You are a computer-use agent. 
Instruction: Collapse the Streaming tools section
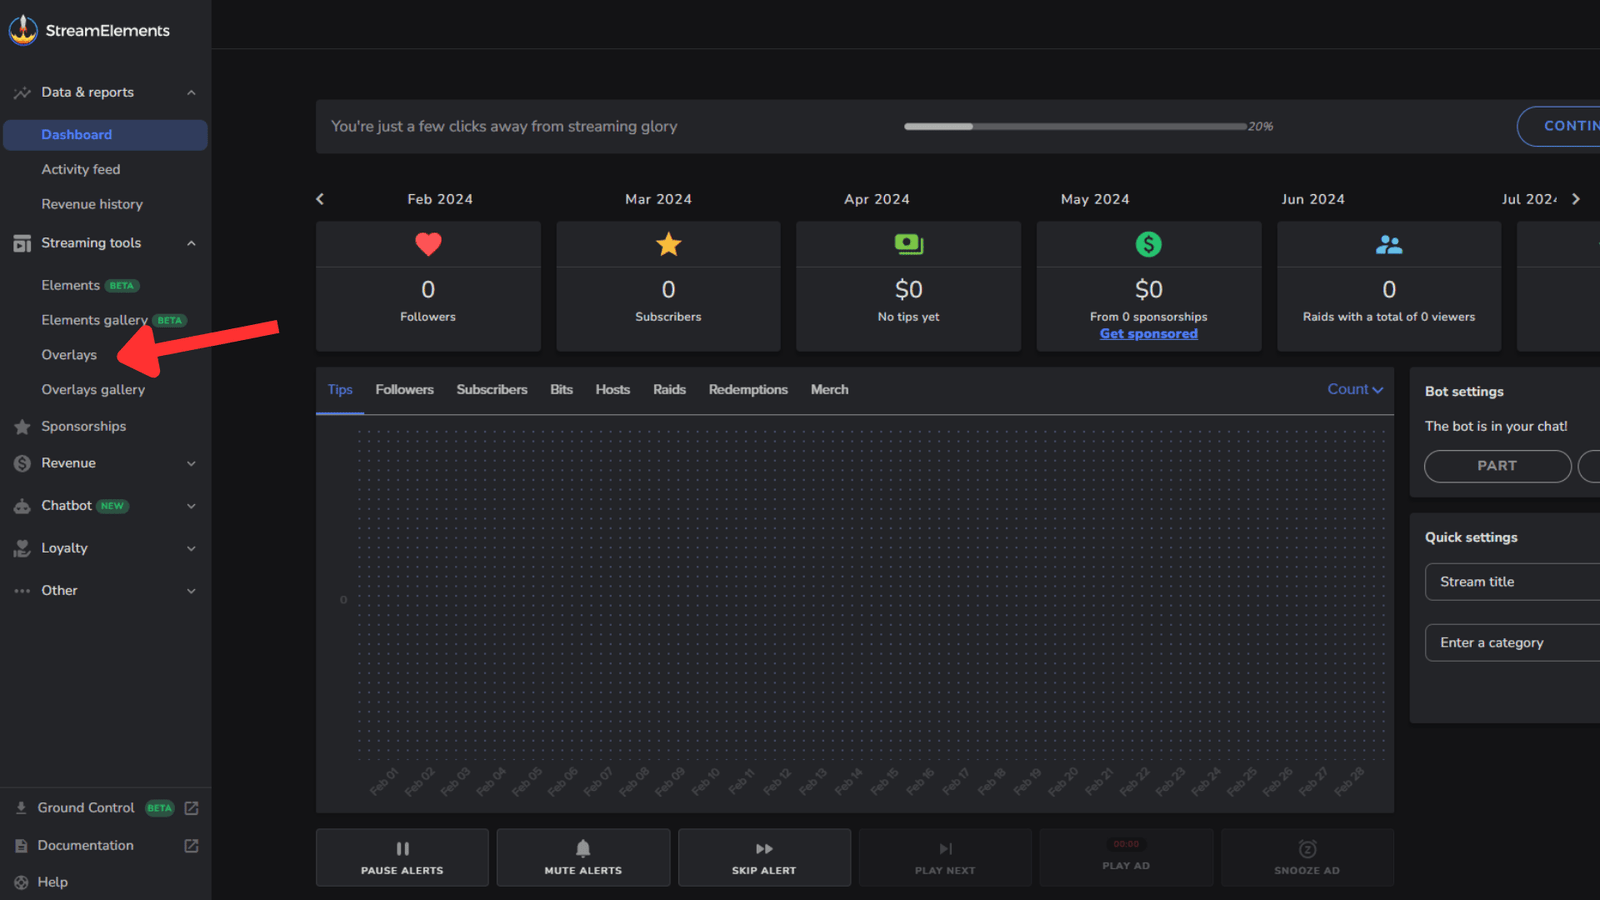191,243
